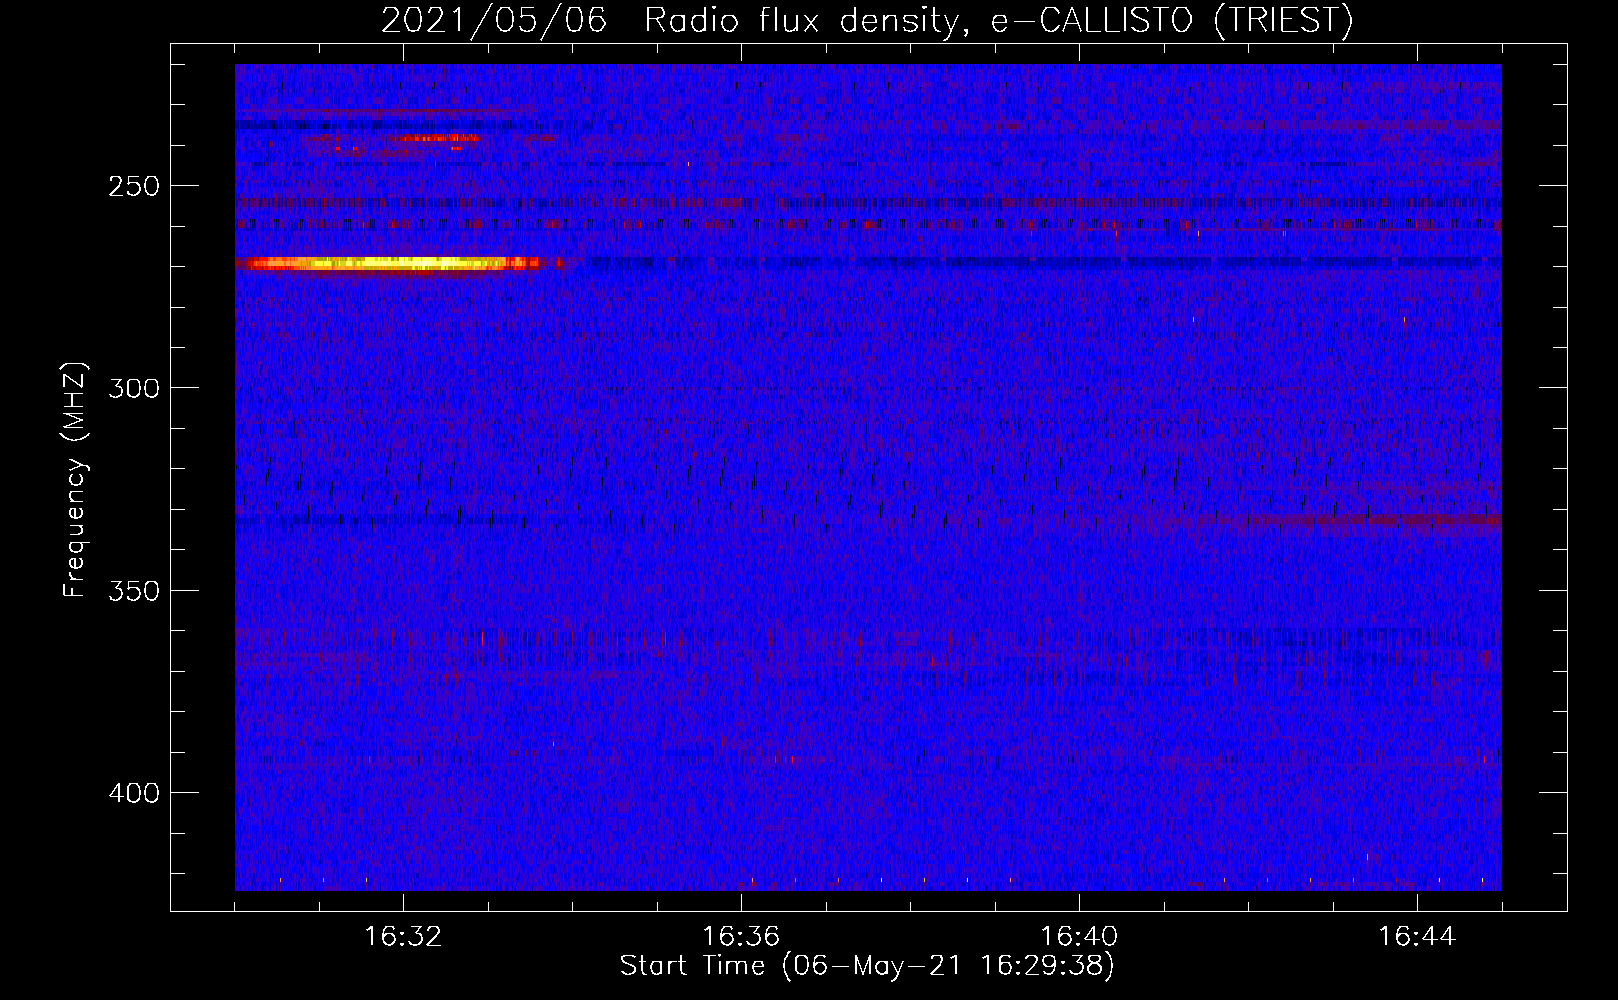Viewport: 1618px width, 1000px height.
Task: Click the 16:44 time tick label
Action: point(1417,937)
